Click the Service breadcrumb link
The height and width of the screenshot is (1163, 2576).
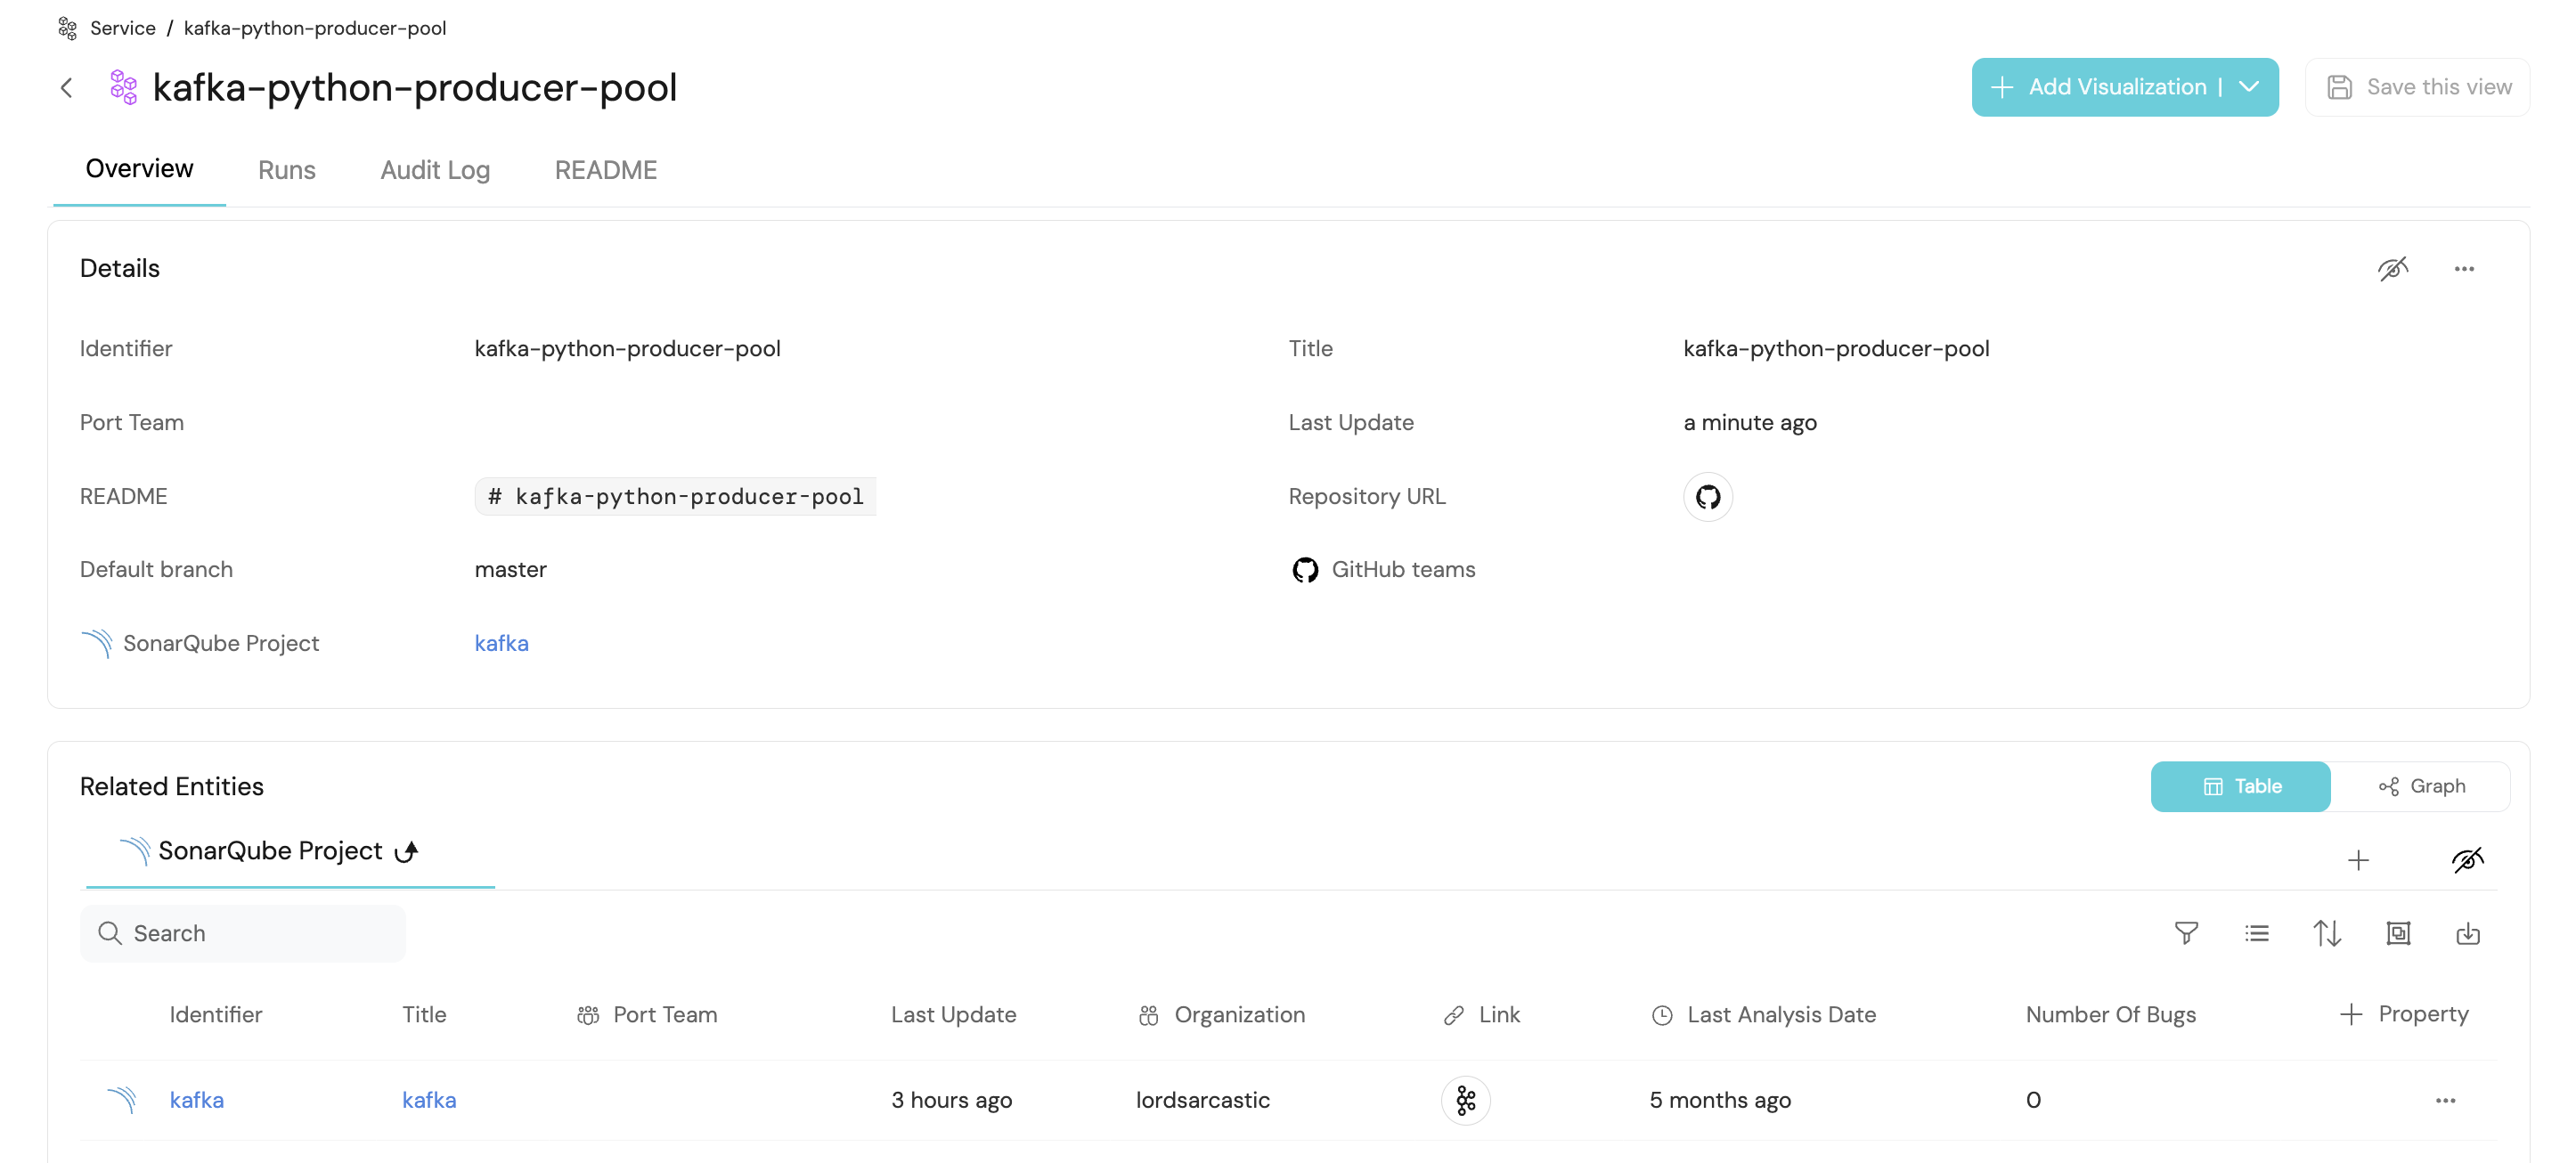coord(122,28)
